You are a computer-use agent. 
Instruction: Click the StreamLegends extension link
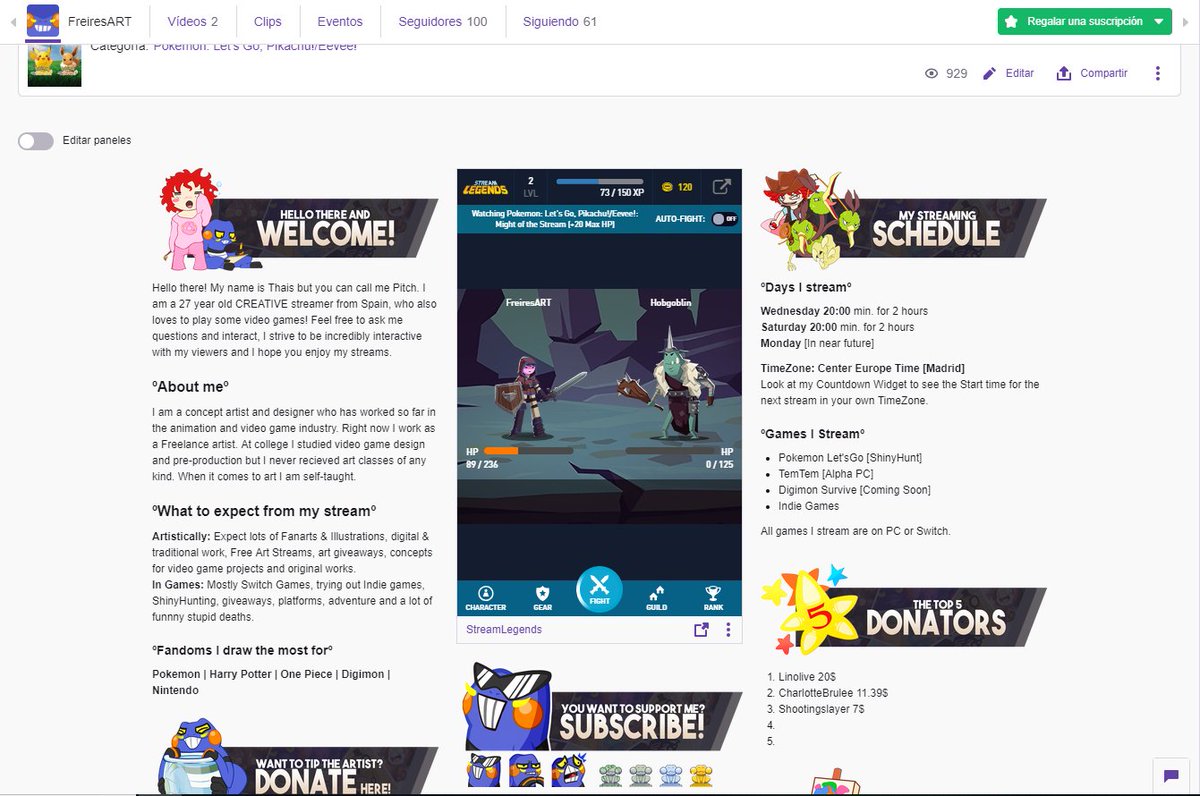coord(504,630)
